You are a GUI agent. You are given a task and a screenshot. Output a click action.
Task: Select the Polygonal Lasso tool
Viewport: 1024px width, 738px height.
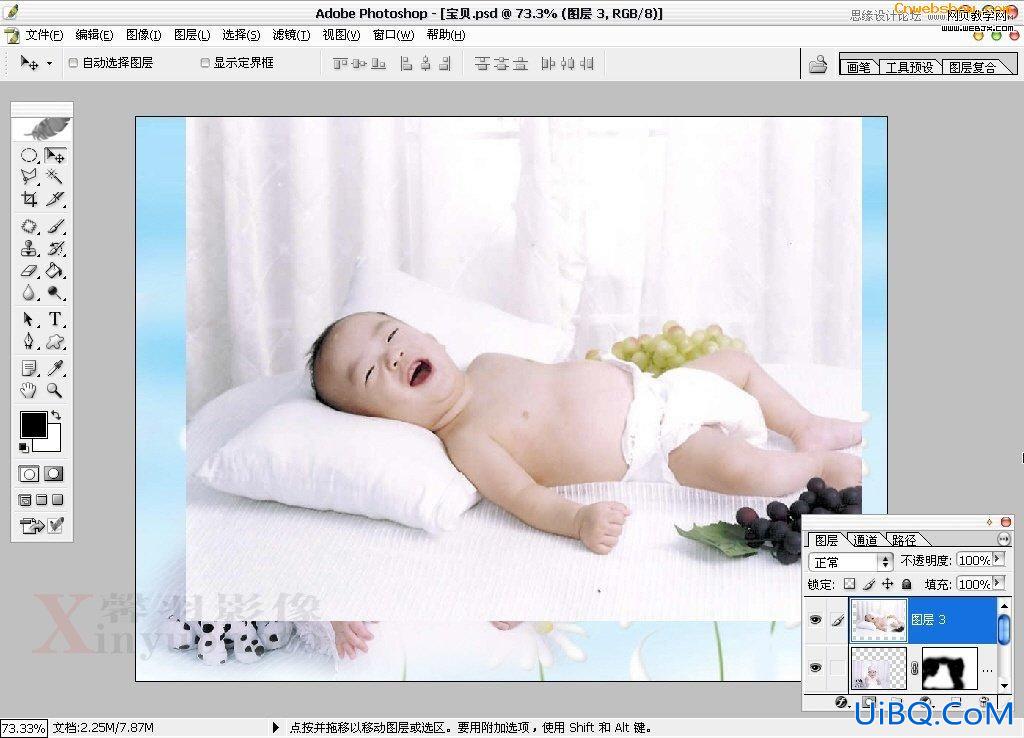pos(29,176)
